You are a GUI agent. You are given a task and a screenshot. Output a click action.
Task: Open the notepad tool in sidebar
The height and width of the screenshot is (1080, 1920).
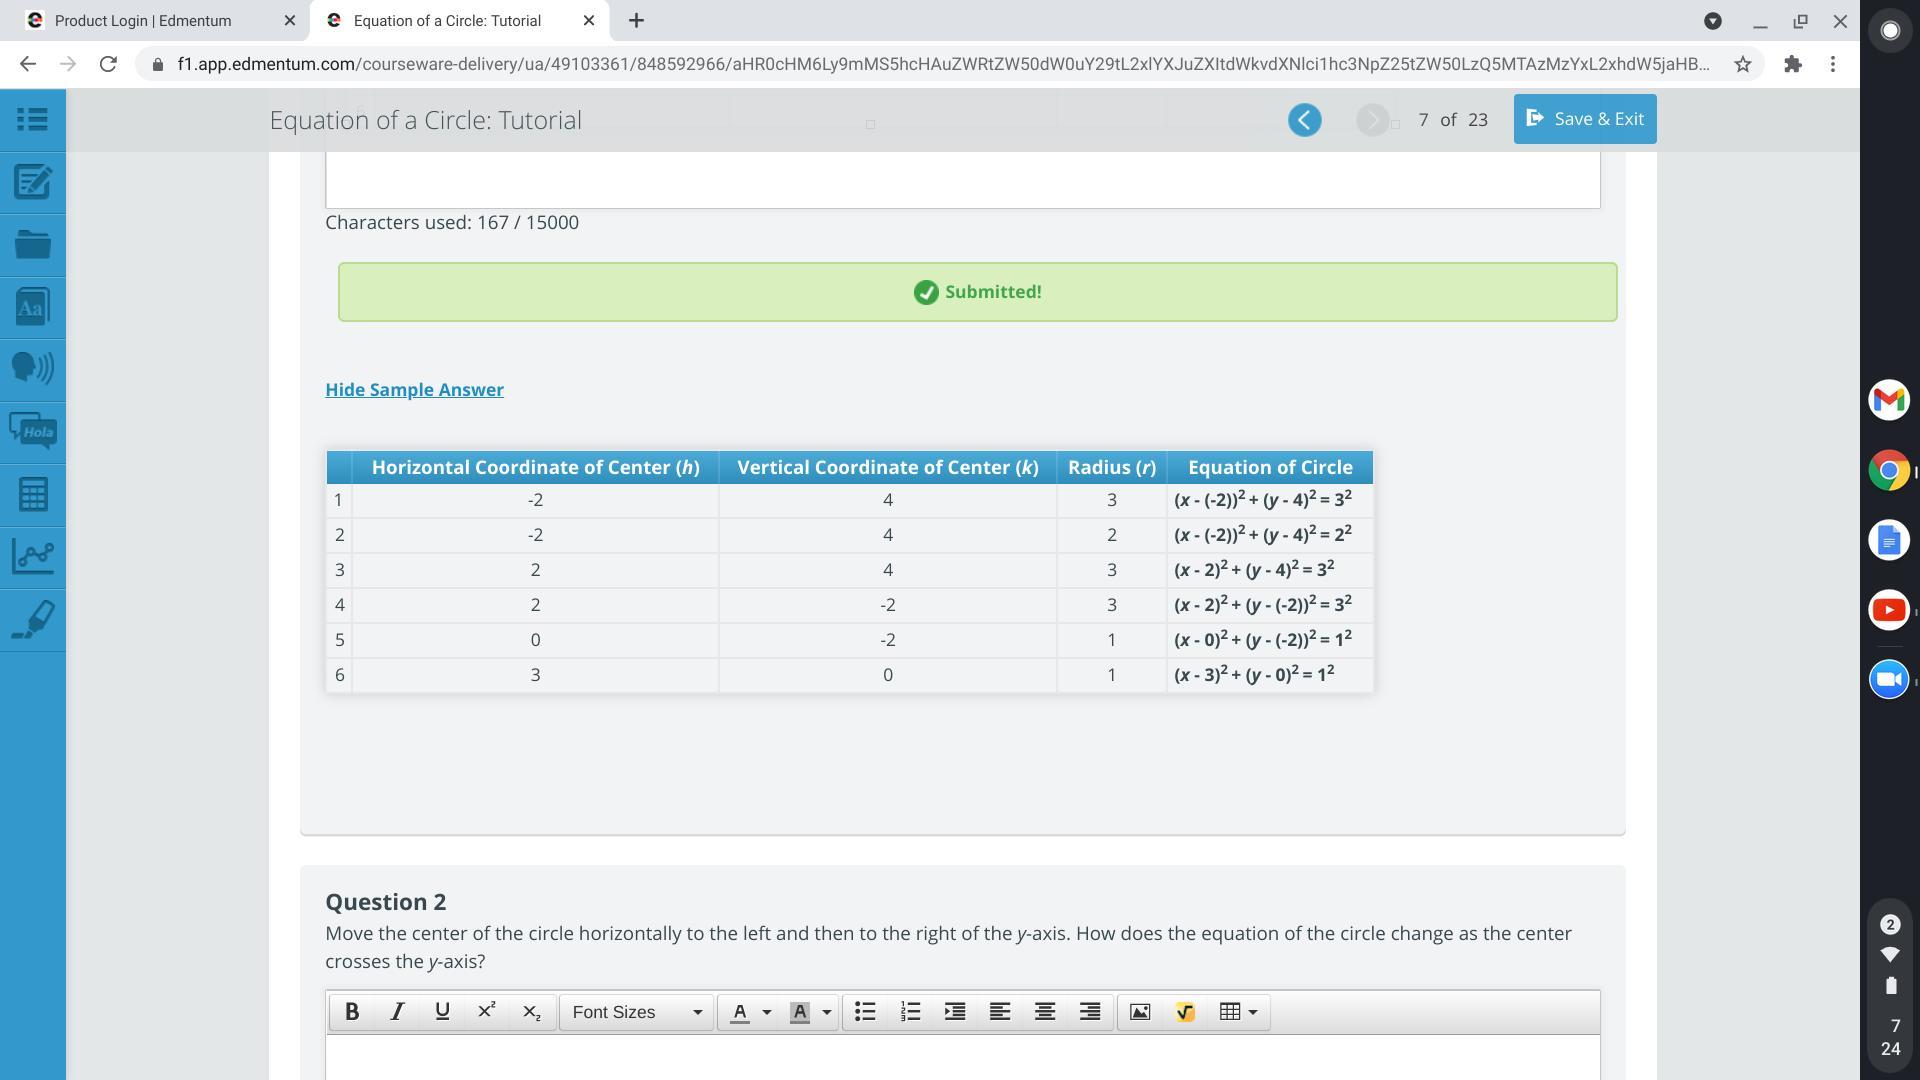click(x=32, y=182)
